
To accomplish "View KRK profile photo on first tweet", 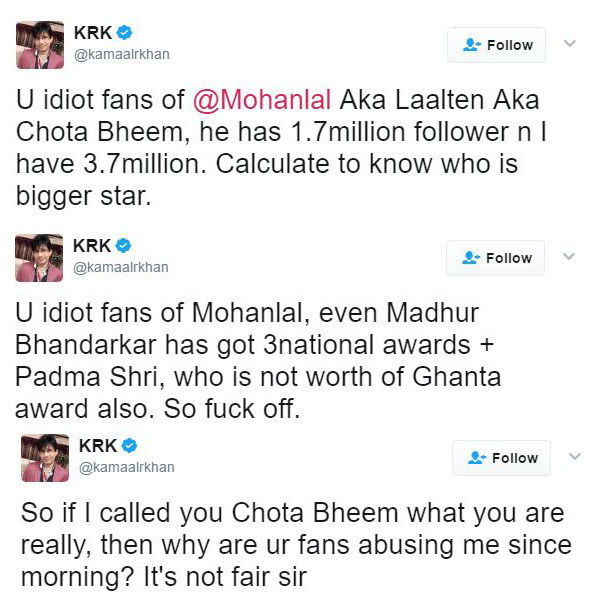I will tap(40, 45).
